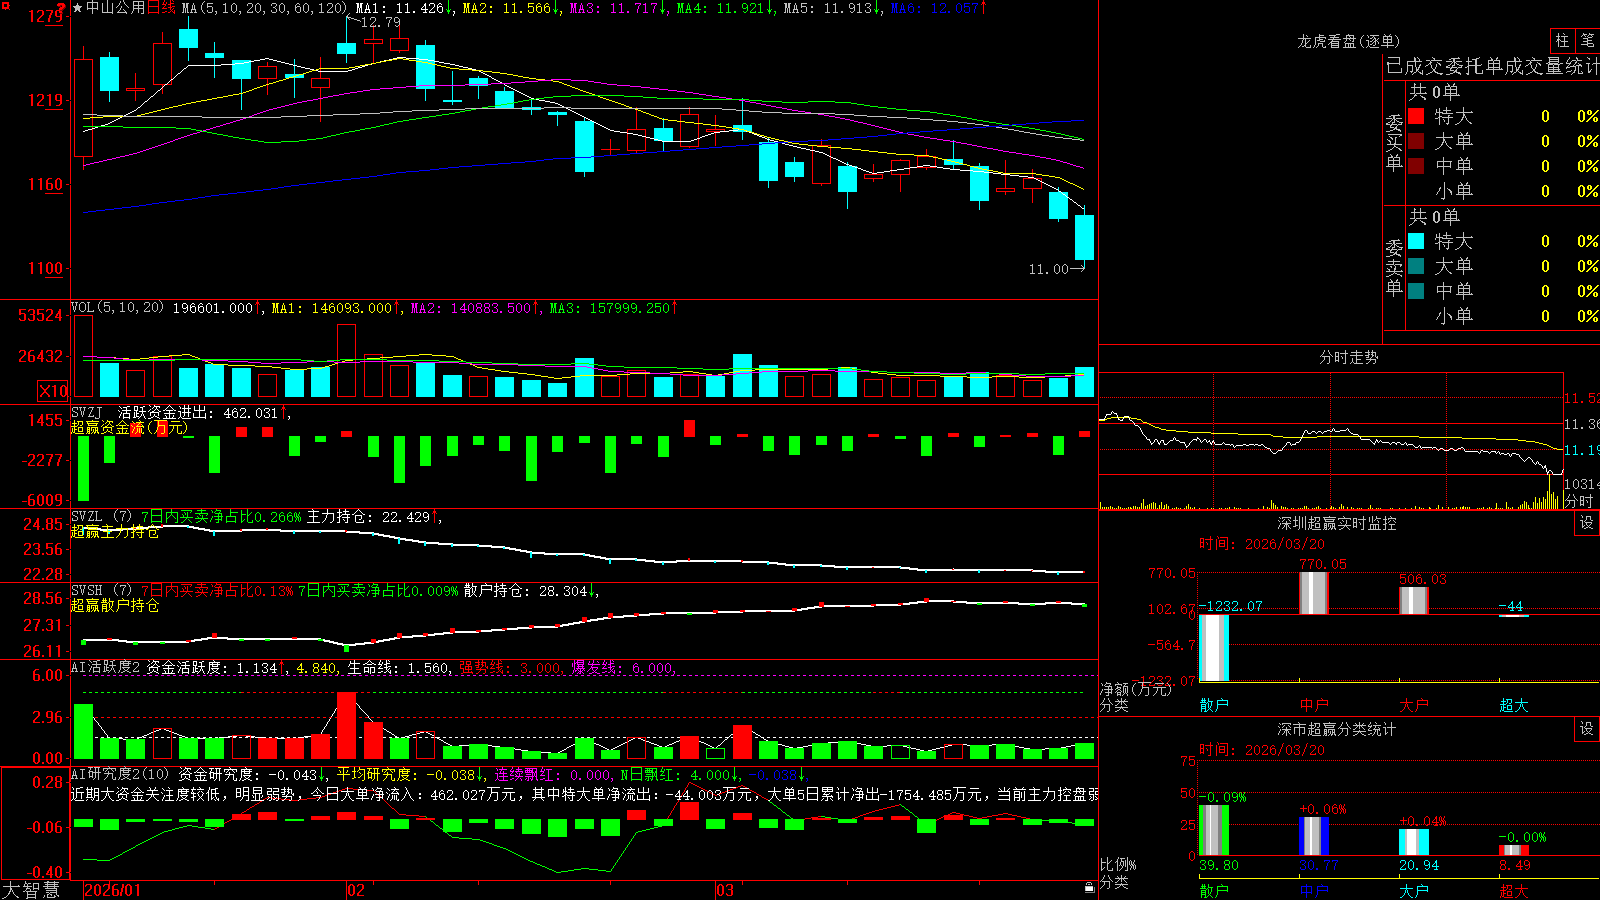
Task: Click the 日线 period label
Action: (x=161, y=8)
